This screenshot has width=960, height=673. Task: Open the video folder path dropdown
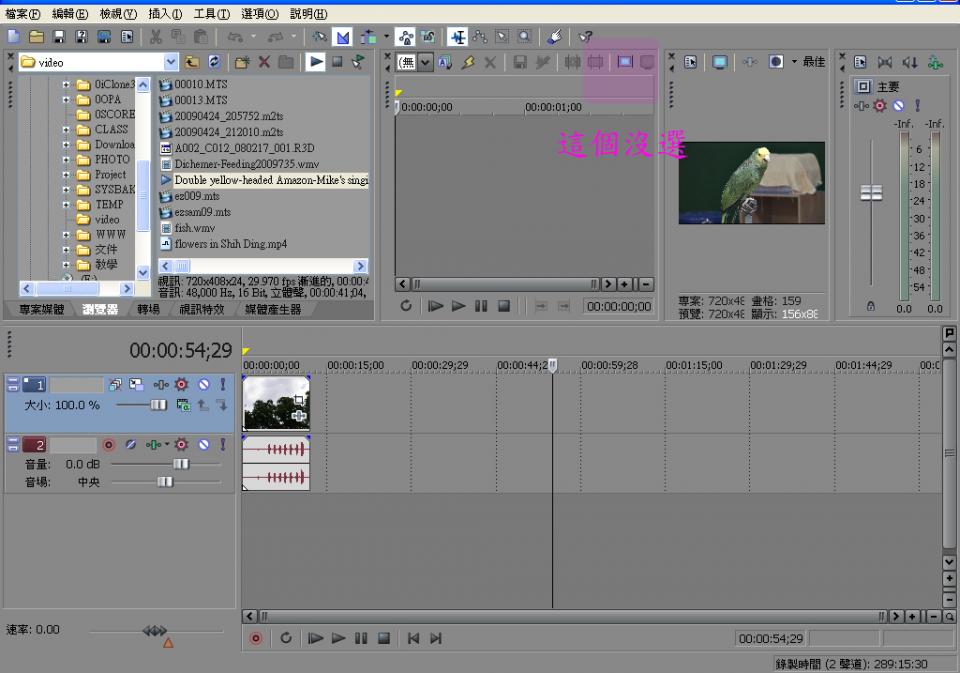(x=171, y=62)
